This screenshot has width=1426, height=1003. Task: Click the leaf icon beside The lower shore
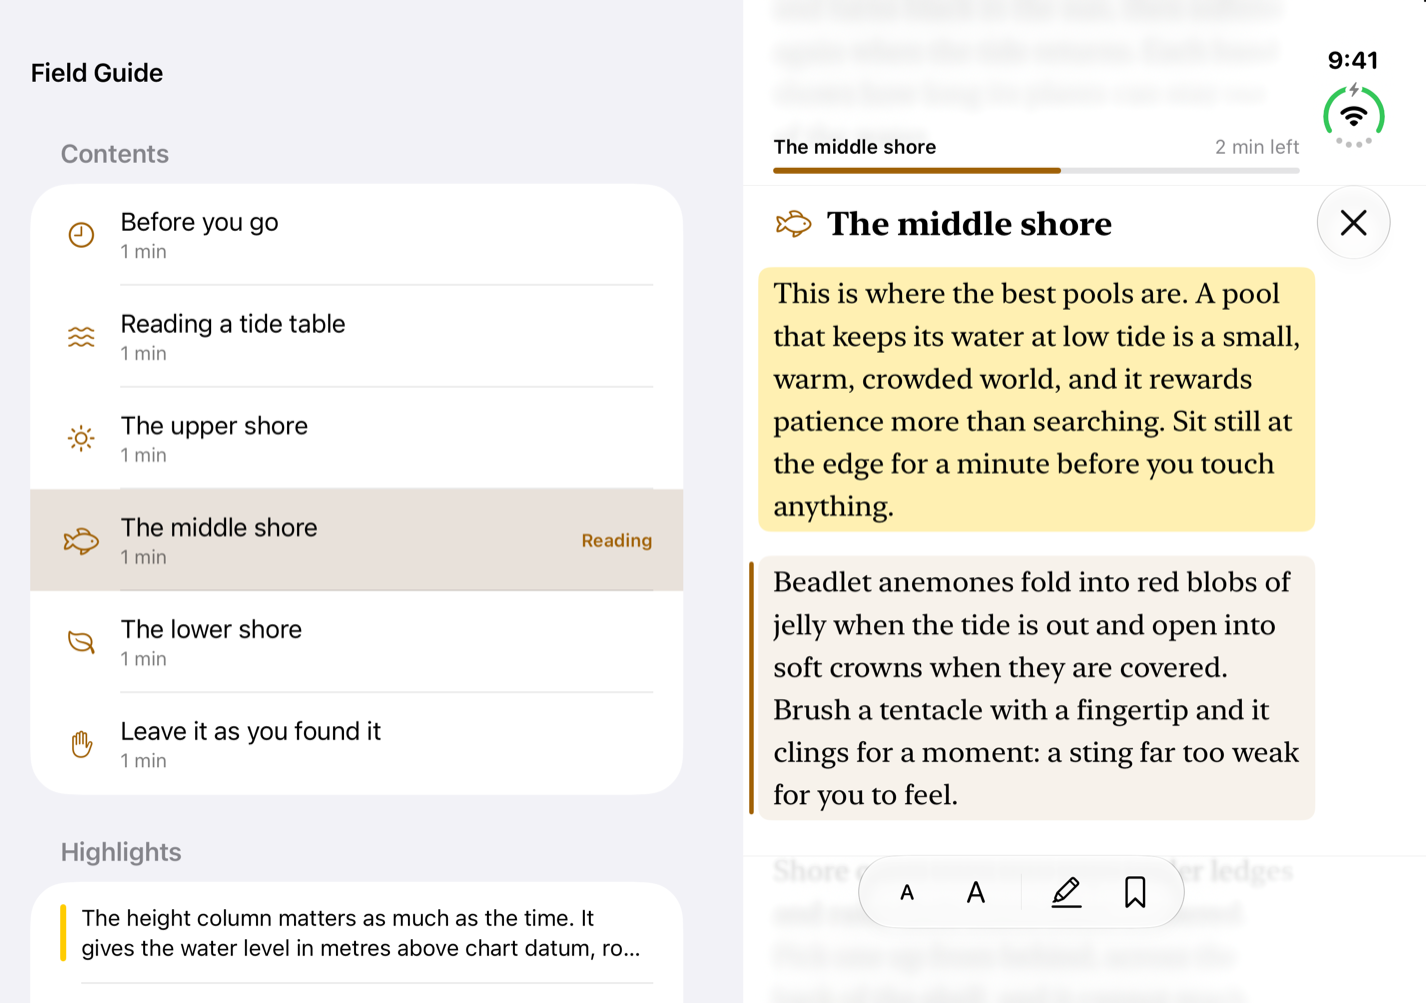click(x=81, y=642)
